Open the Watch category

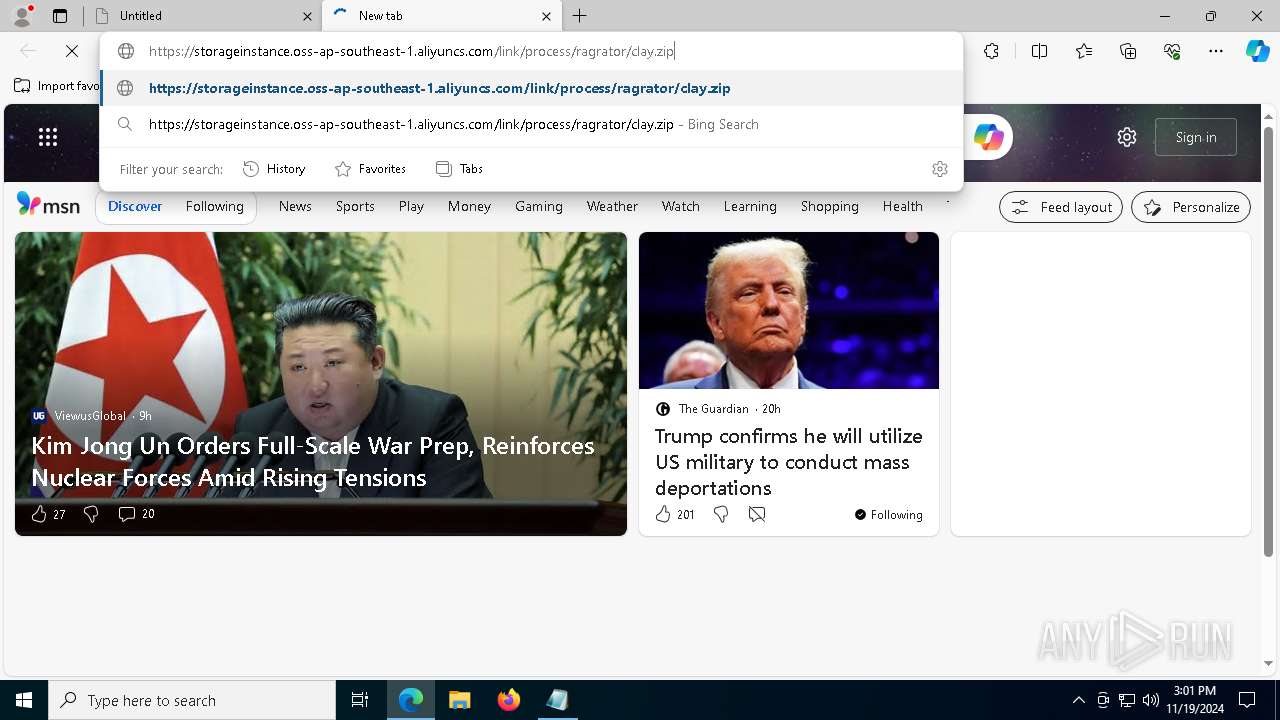(681, 206)
